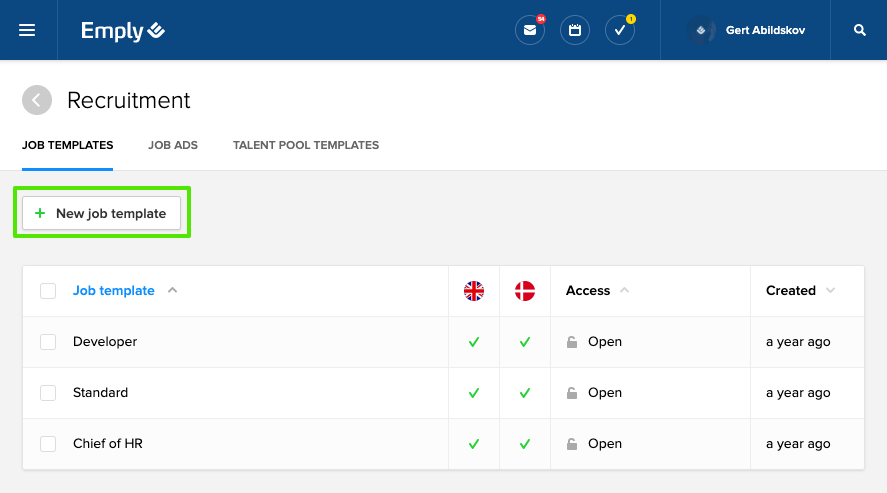Switch to the Job Ads tab
Image resolution: width=887 pixels, height=493 pixels.
173,145
